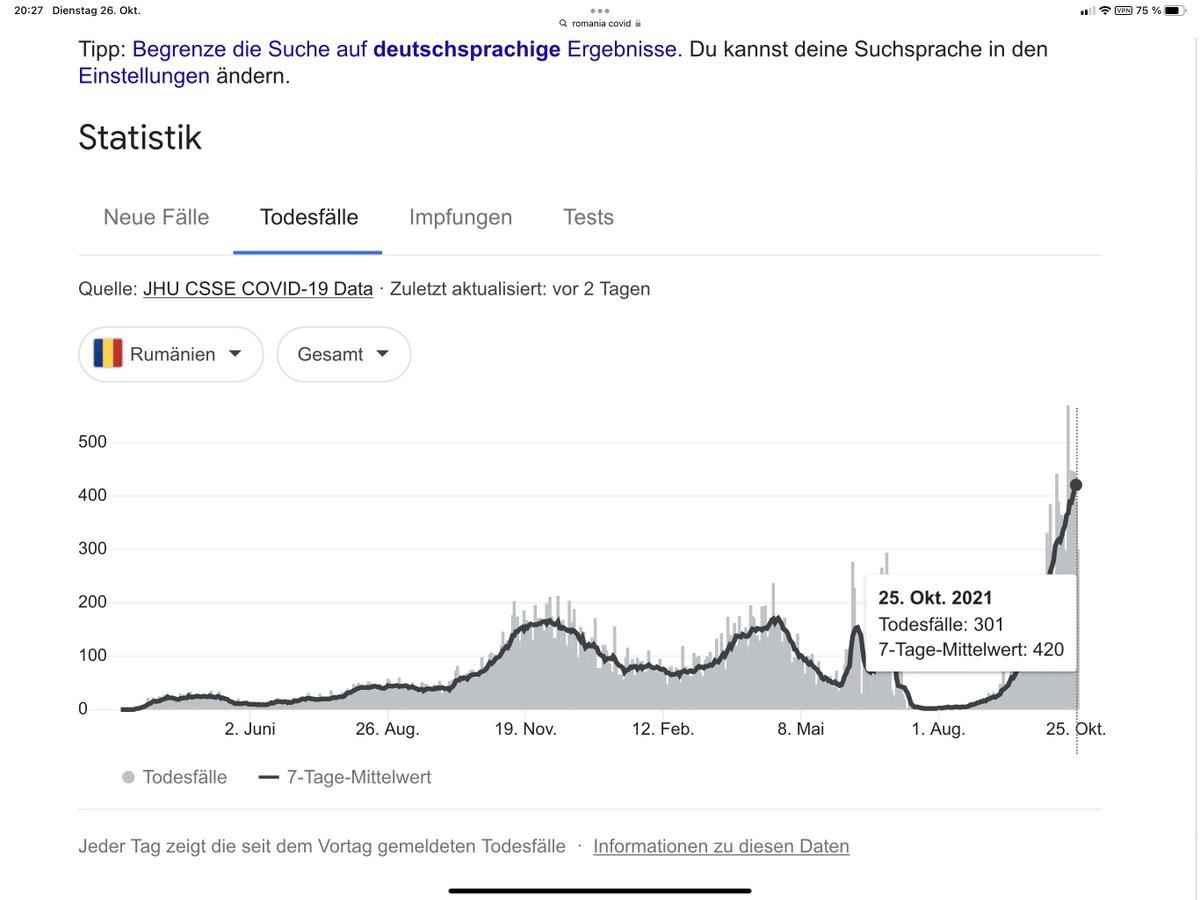Image resolution: width=1200 pixels, height=900 pixels.
Task: Tap the Romanian flag icon
Action: coord(108,354)
